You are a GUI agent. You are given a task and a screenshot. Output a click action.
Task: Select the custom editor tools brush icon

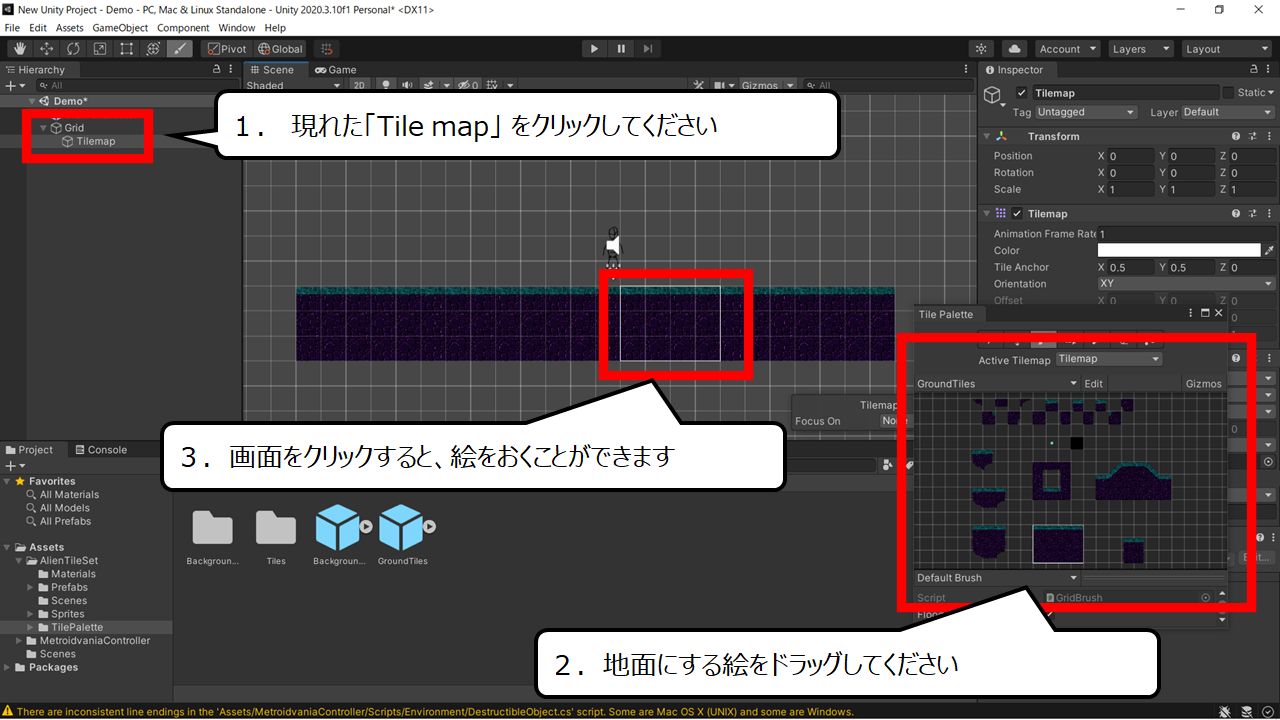180,49
